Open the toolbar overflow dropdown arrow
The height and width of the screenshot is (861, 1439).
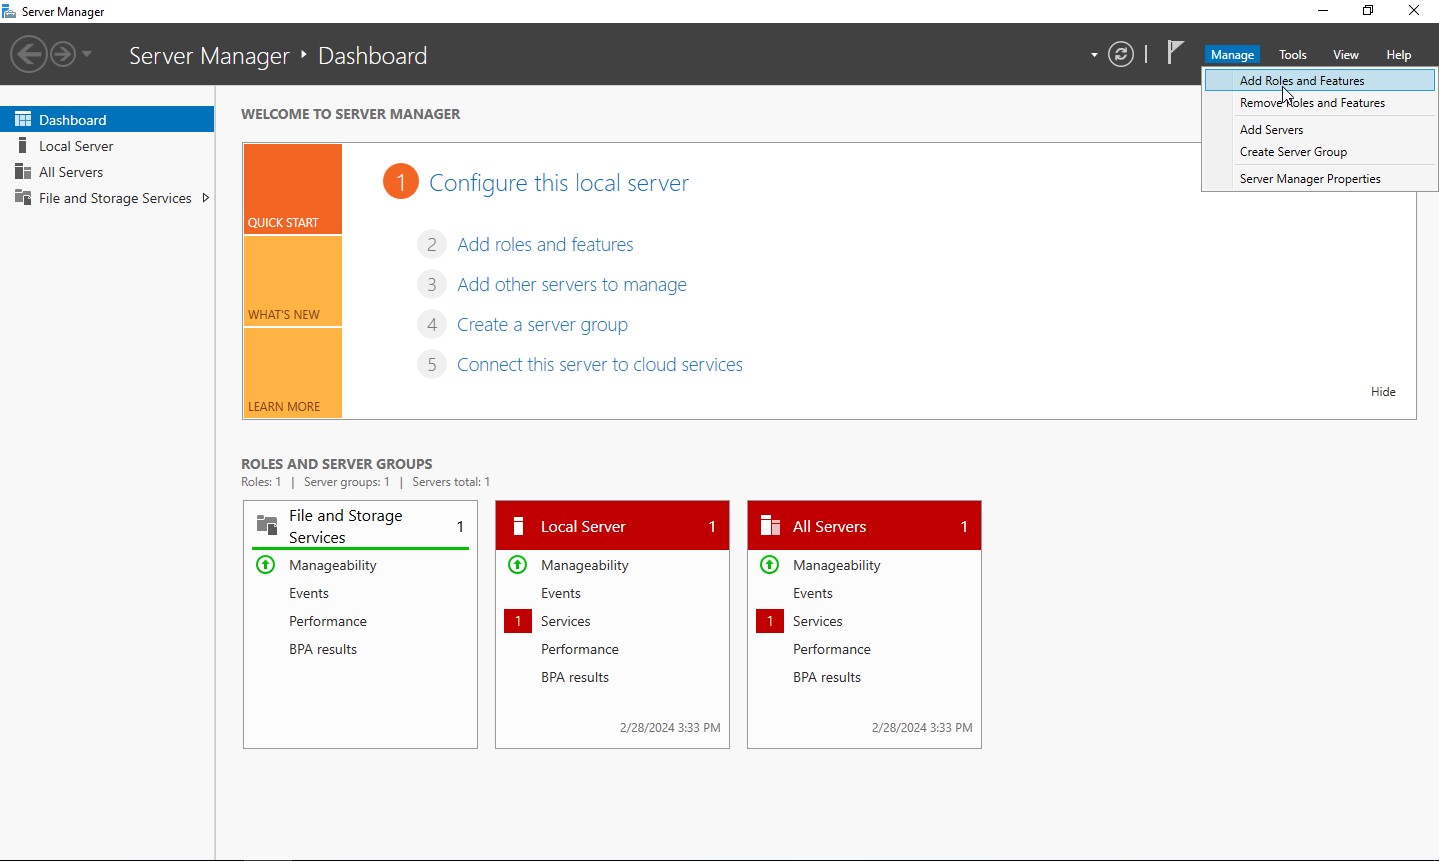(1093, 56)
